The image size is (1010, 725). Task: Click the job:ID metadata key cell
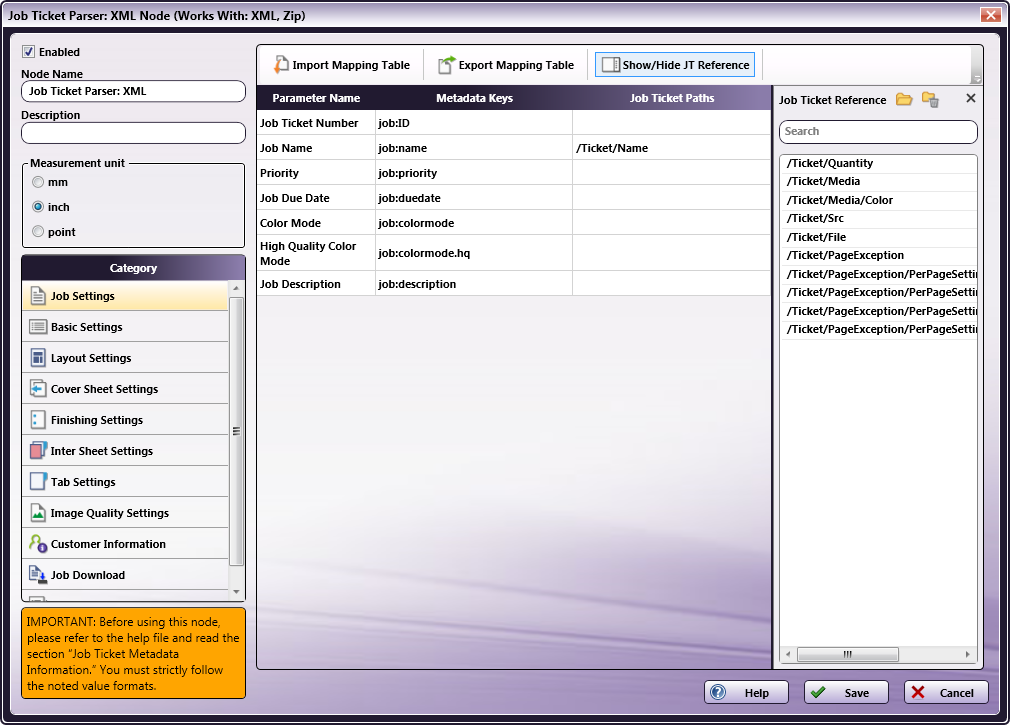pos(473,123)
